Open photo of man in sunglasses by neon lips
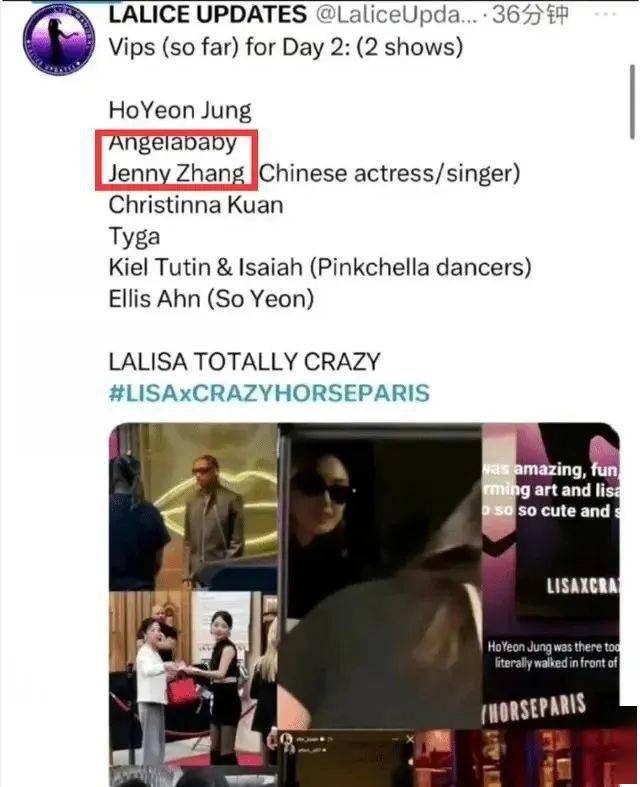Image resolution: width=640 pixels, height=787 pixels. pos(193,507)
